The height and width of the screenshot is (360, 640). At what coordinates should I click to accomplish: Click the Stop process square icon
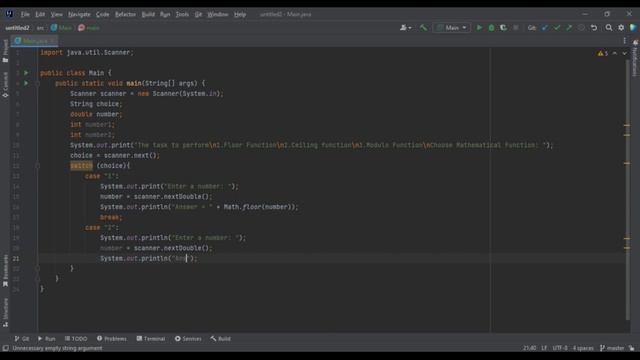tap(516, 28)
